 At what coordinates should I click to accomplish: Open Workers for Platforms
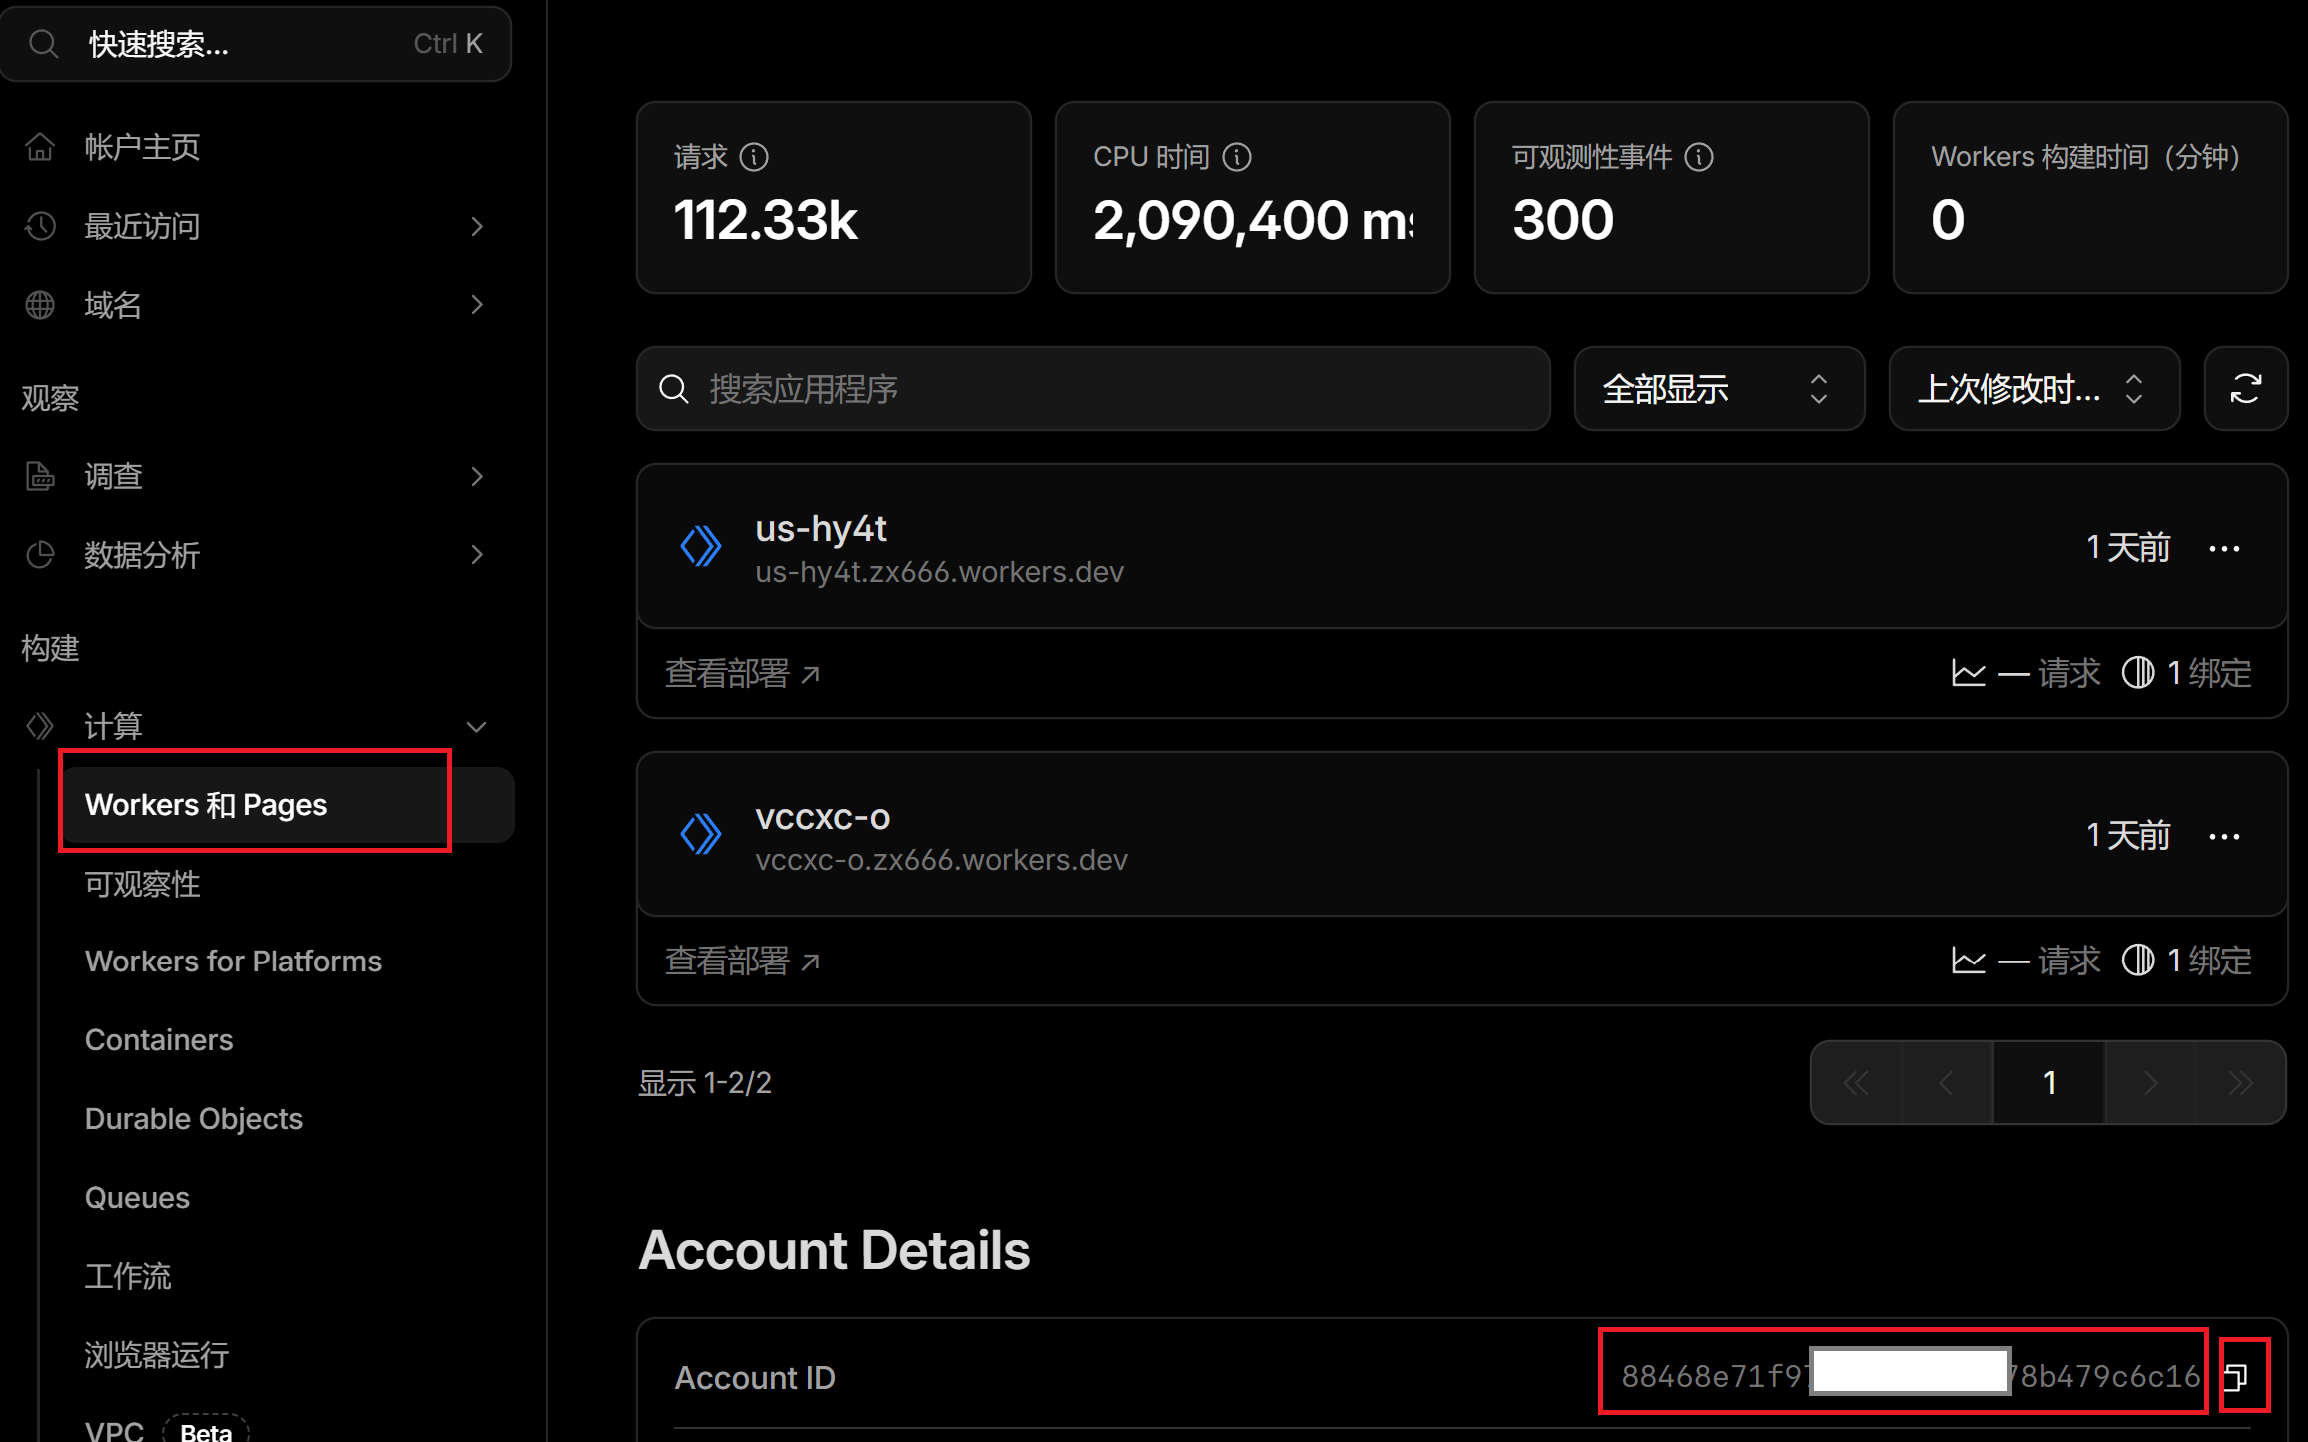point(233,961)
